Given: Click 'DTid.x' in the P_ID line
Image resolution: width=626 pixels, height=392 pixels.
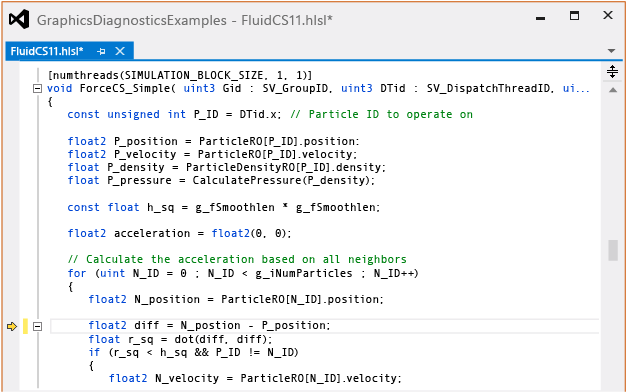Looking at the screenshot, I should (258, 114).
